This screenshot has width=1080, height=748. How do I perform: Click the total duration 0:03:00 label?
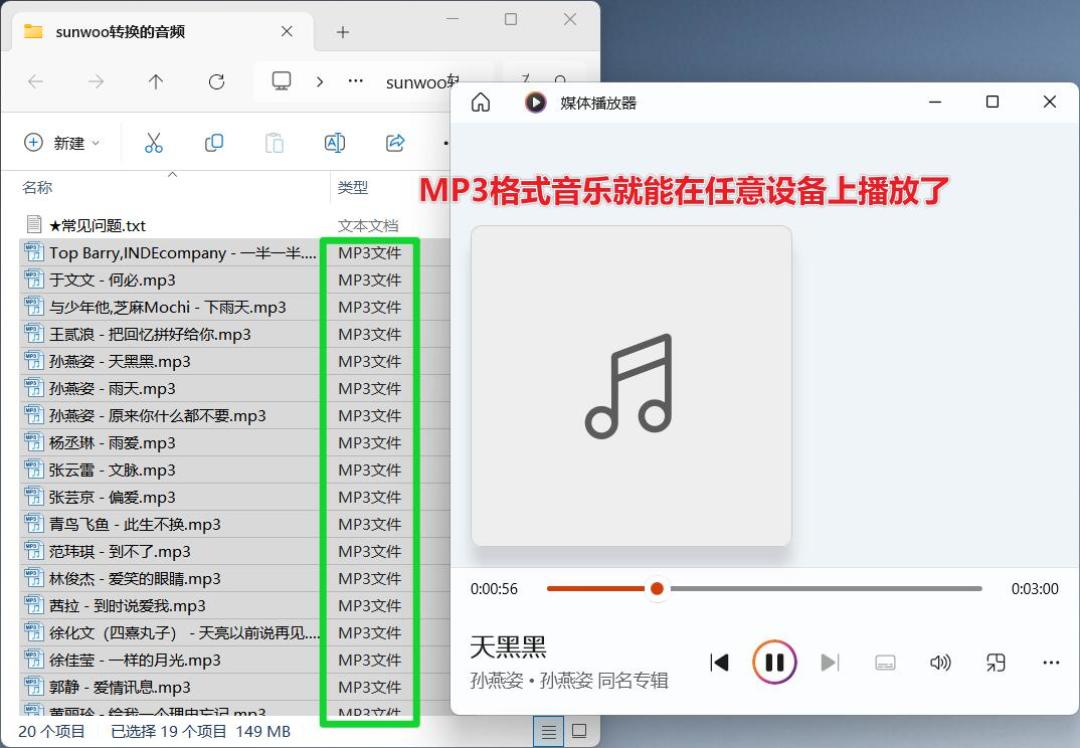pyautogui.click(x=1035, y=589)
